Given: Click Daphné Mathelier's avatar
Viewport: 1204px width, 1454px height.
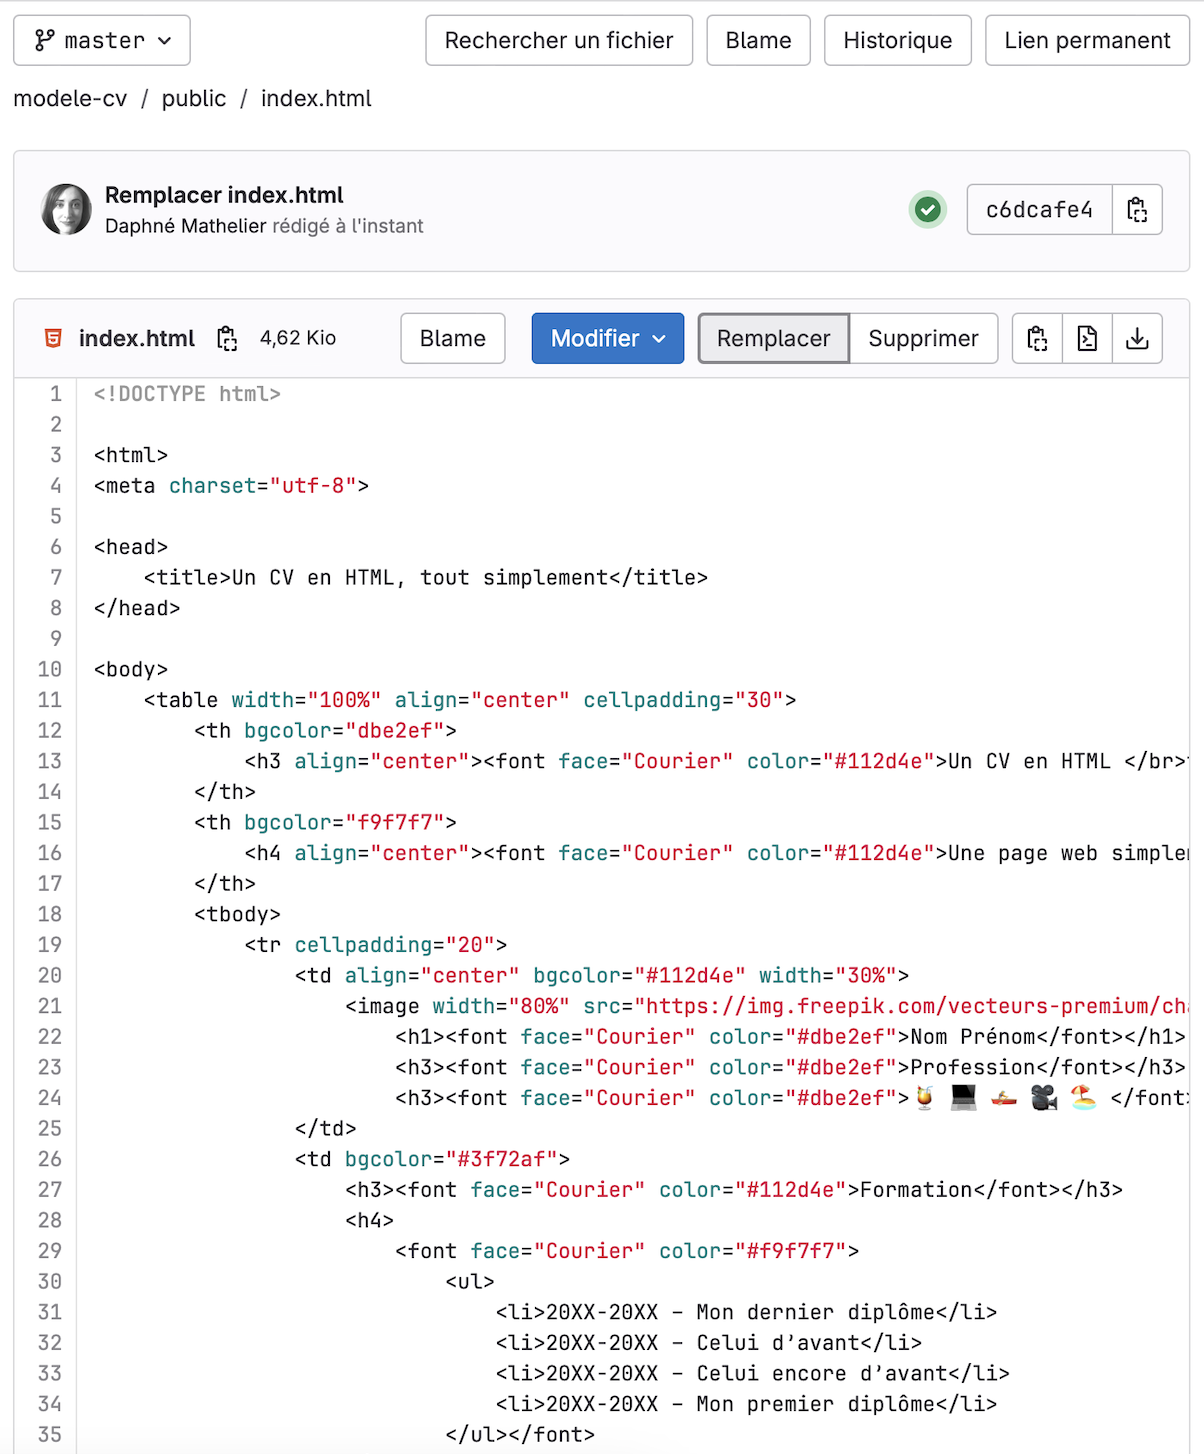Looking at the screenshot, I should (x=66, y=210).
